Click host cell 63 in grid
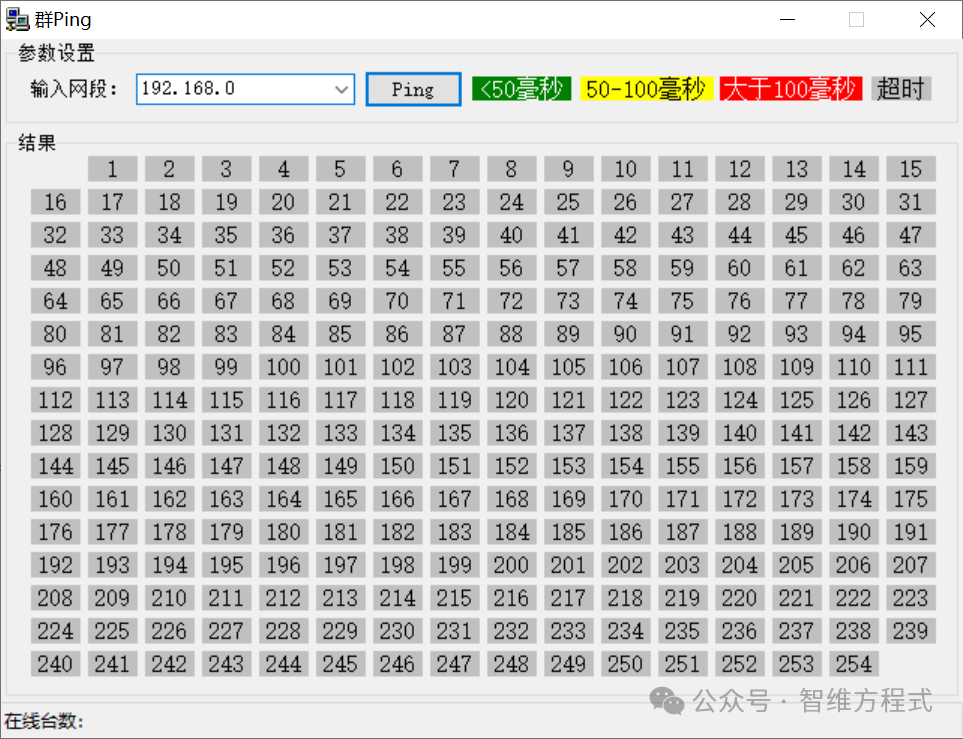Image resolution: width=963 pixels, height=739 pixels. point(910,268)
